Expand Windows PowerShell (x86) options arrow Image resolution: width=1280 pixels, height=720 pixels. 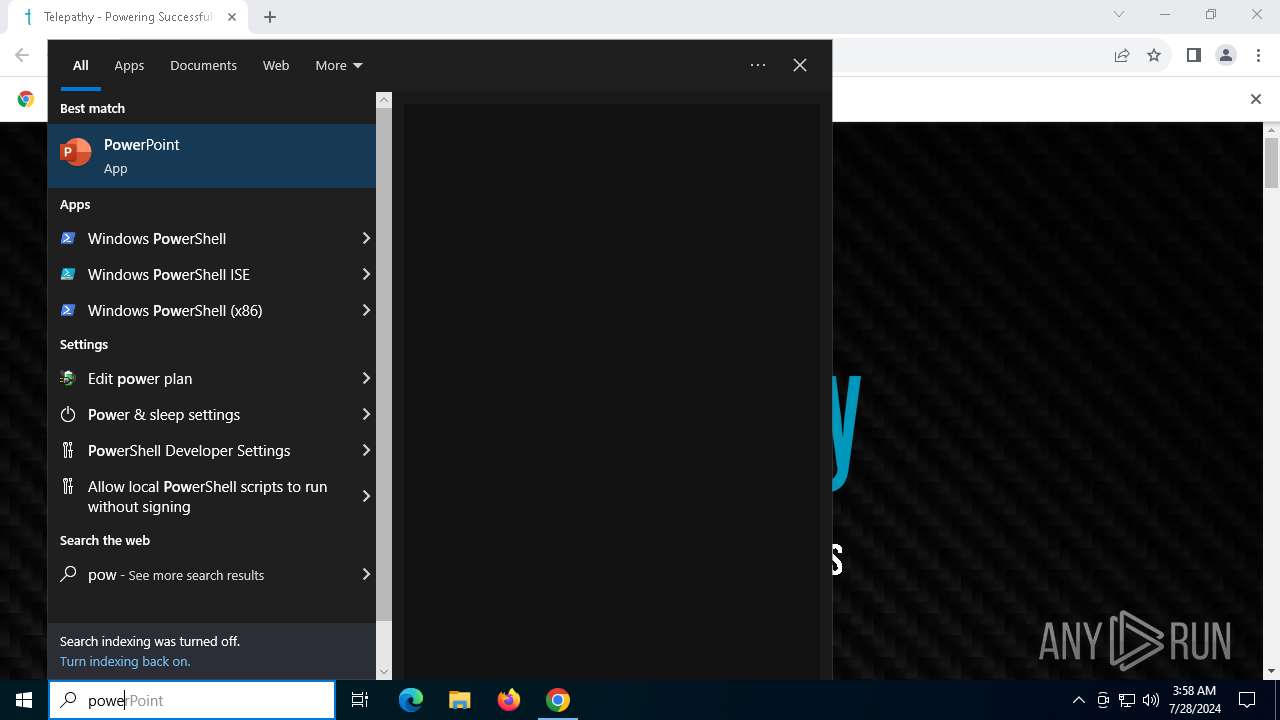pos(366,310)
